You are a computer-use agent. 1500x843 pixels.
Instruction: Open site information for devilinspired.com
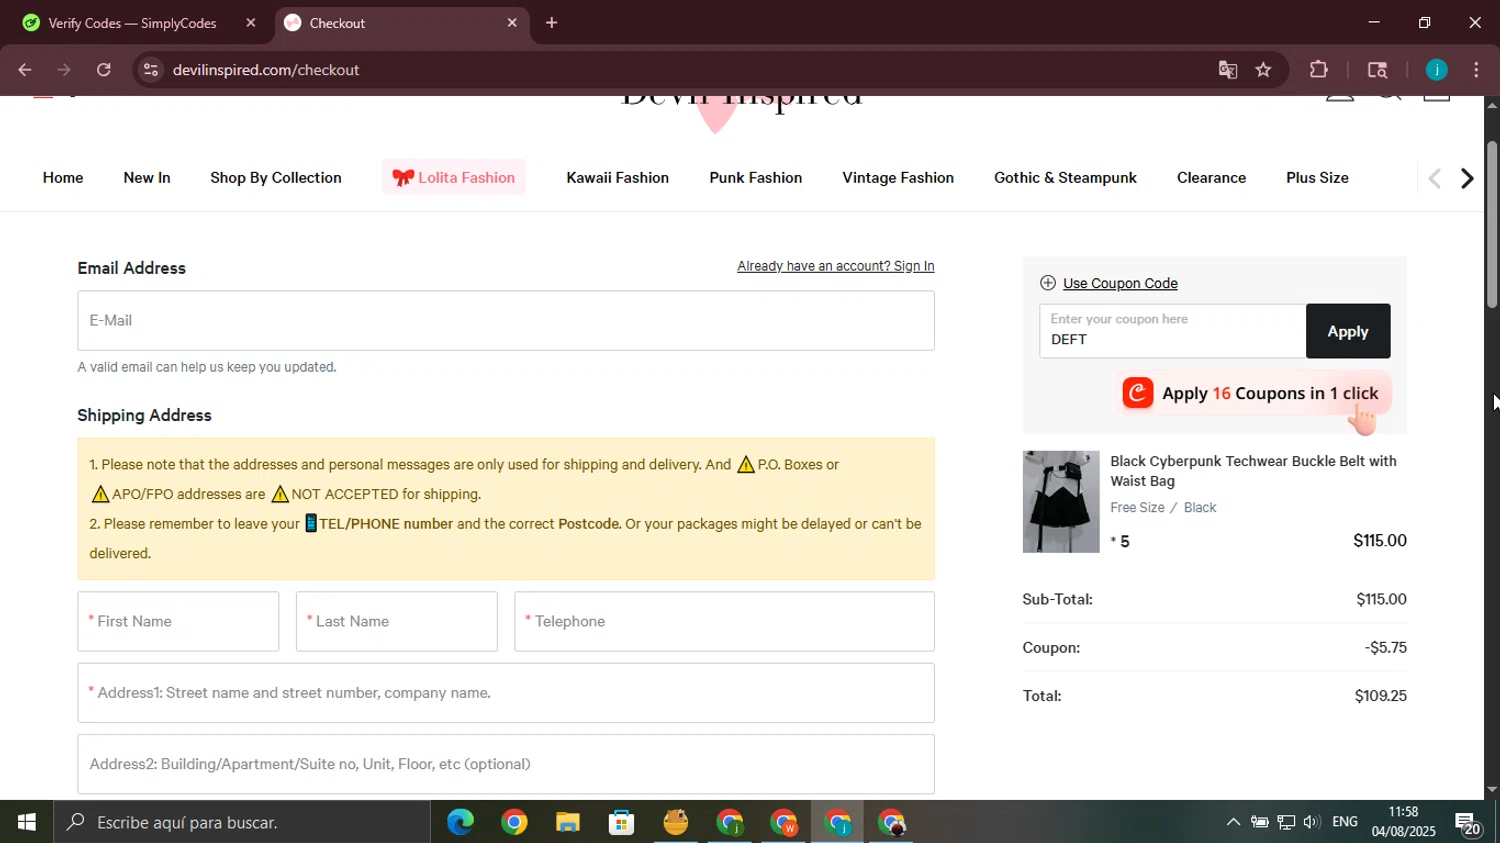point(151,70)
